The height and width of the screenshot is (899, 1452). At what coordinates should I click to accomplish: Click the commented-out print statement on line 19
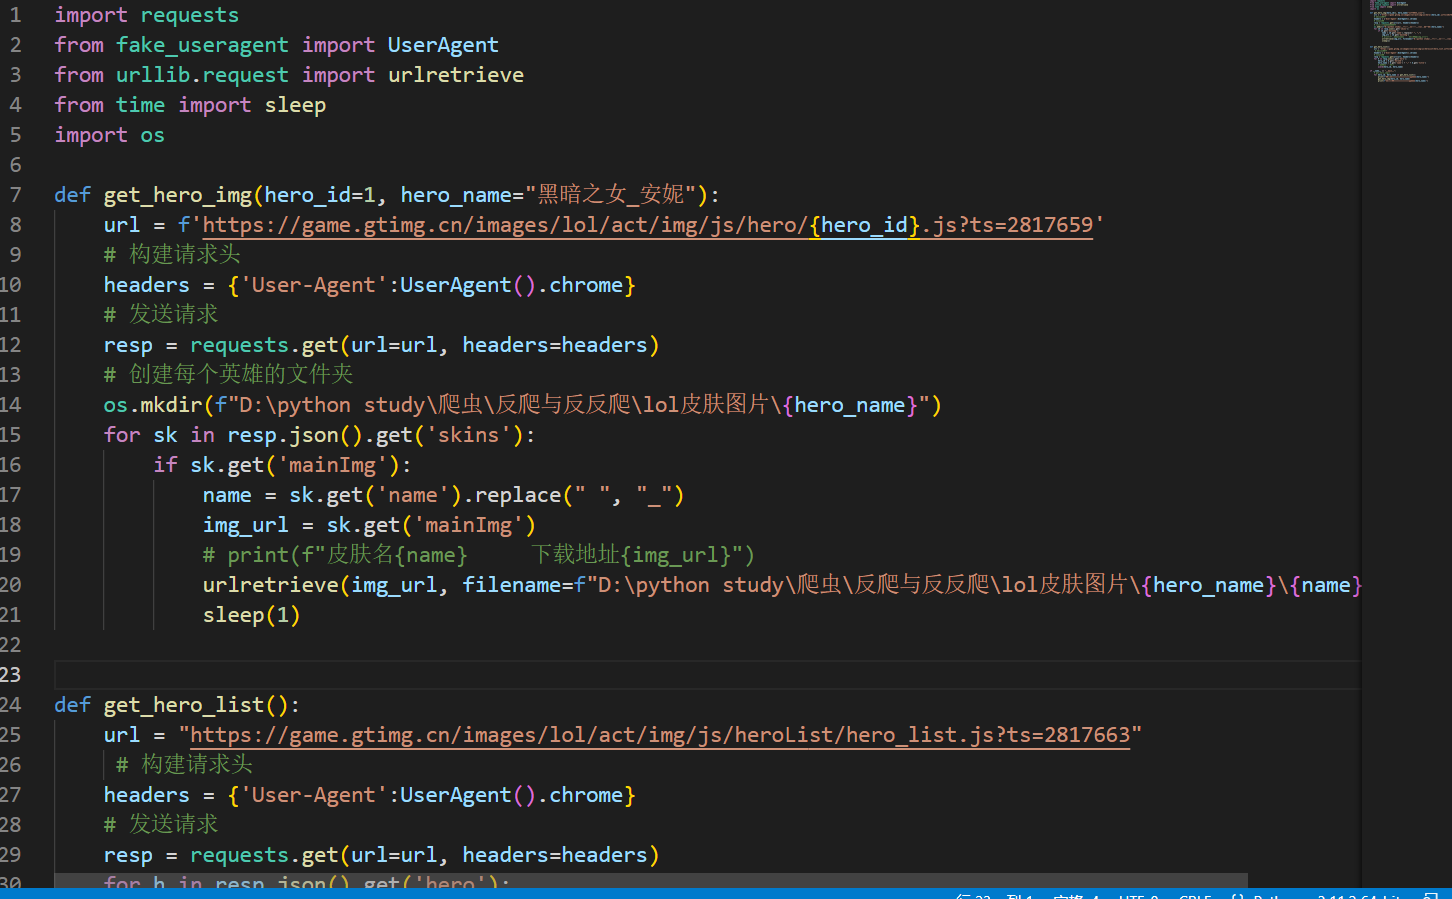coord(479,555)
